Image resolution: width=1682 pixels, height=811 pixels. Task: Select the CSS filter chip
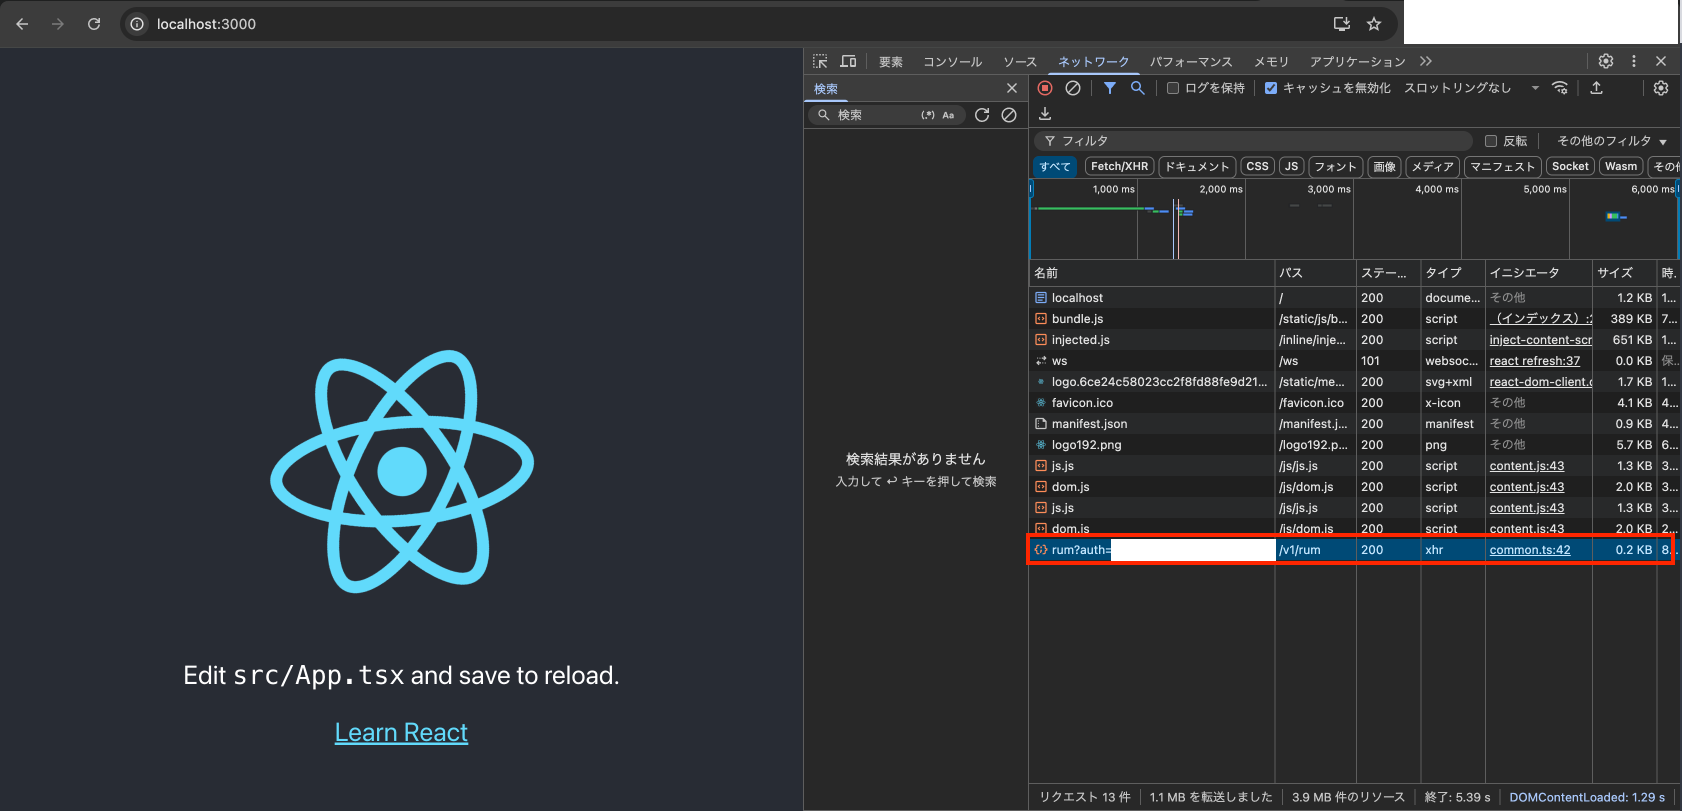pyautogui.click(x=1258, y=167)
